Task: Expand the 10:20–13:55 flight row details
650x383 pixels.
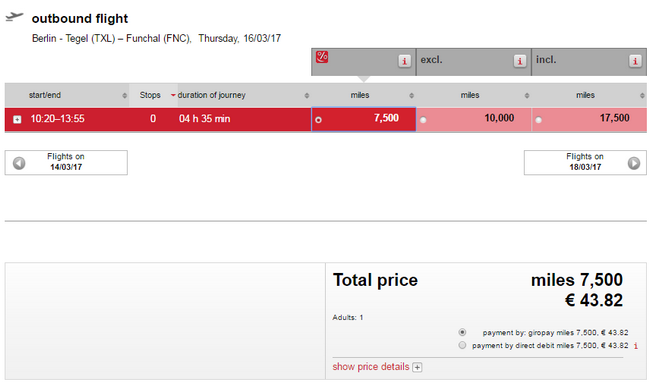Action: [17, 119]
